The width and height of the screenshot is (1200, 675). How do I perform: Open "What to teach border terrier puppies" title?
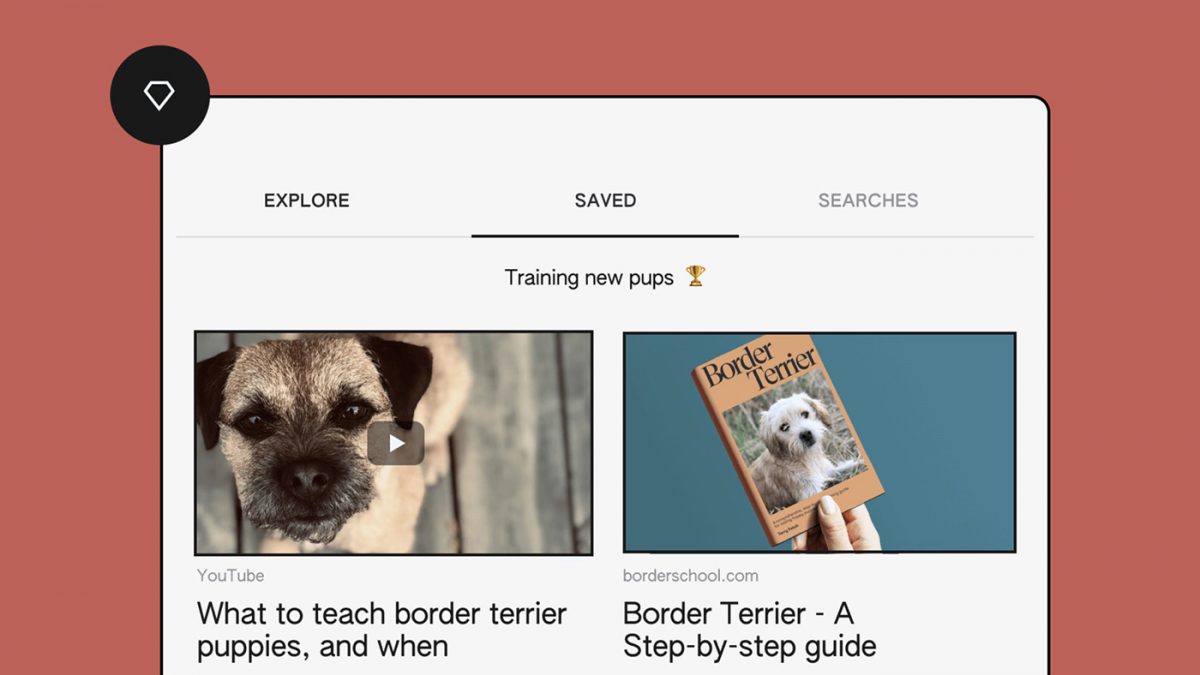click(x=381, y=628)
